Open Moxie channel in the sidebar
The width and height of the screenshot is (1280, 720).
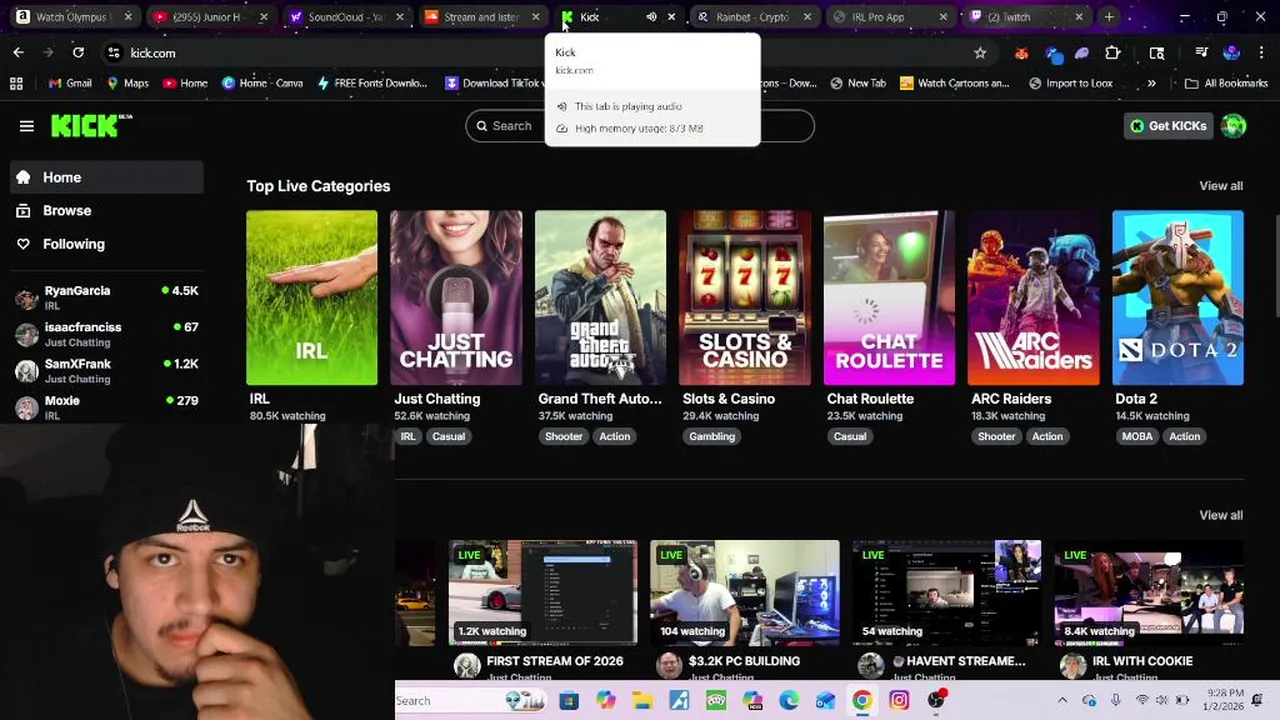click(106, 407)
